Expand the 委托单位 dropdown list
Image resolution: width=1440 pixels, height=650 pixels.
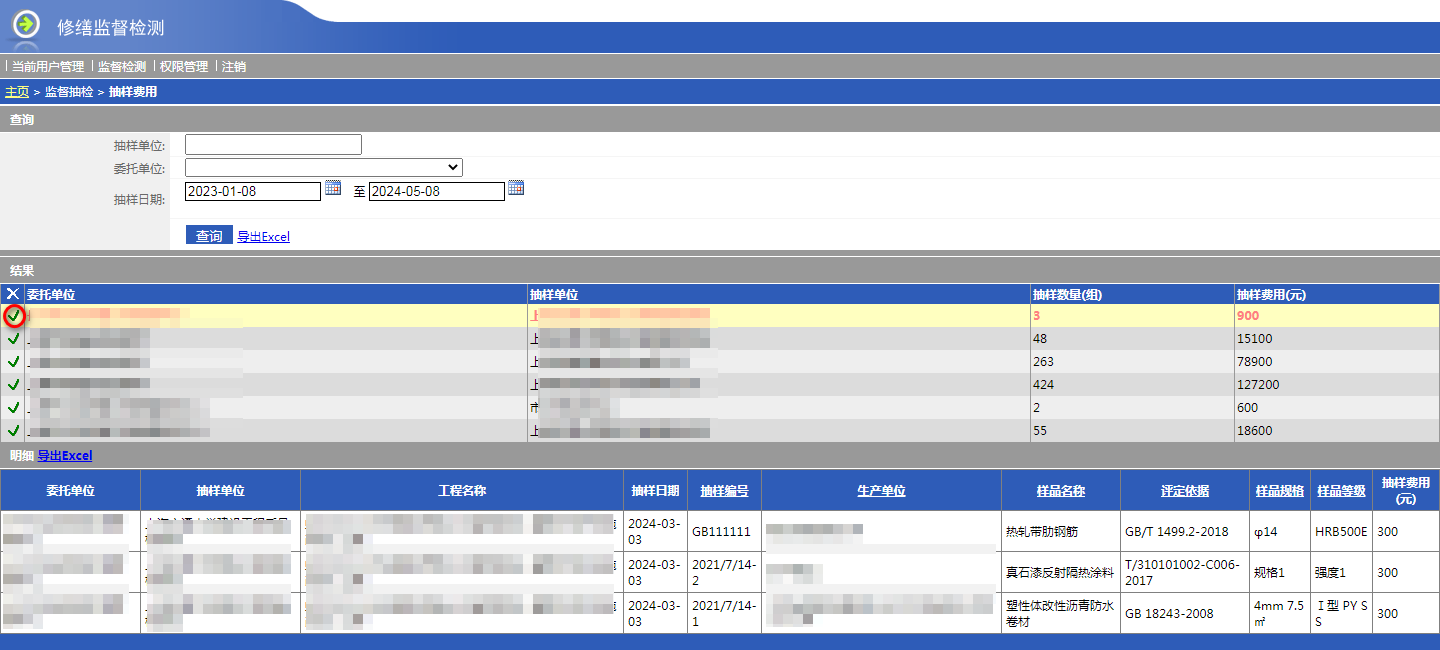pyautogui.click(x=323, y=167)
